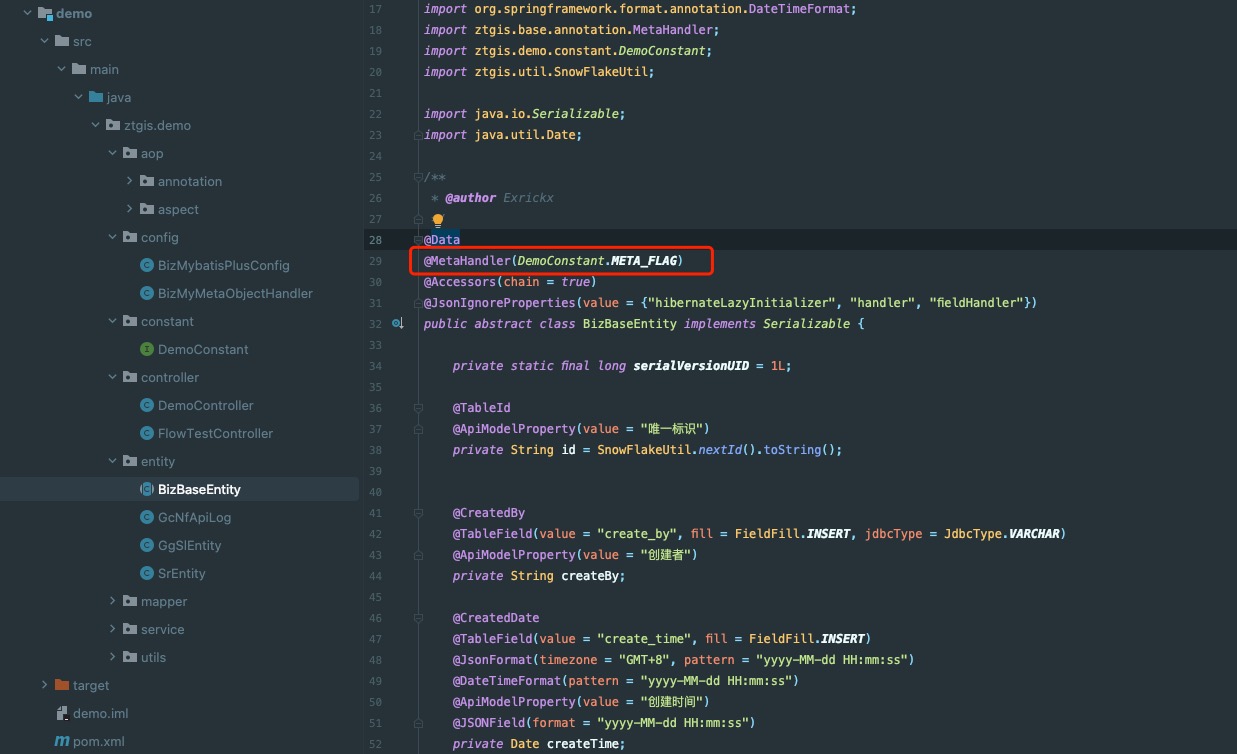Screen dimensions: 1237x754
Task: Toggle fold marker at @TableId line
Action: [417, 408]
